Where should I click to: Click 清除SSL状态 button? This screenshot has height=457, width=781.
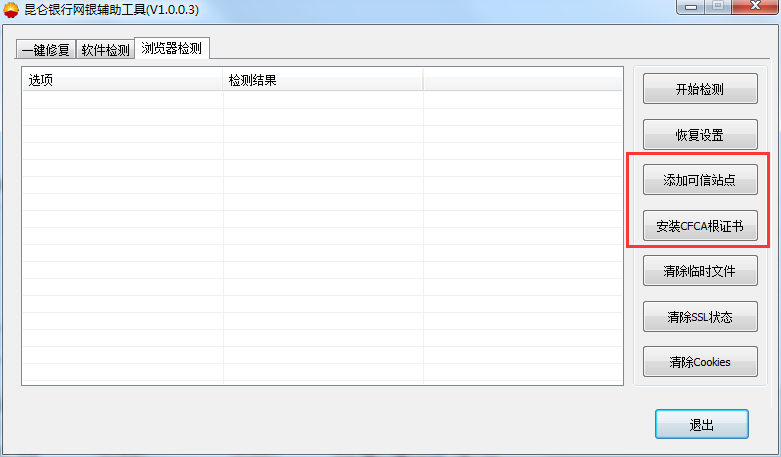pos(700,317)
